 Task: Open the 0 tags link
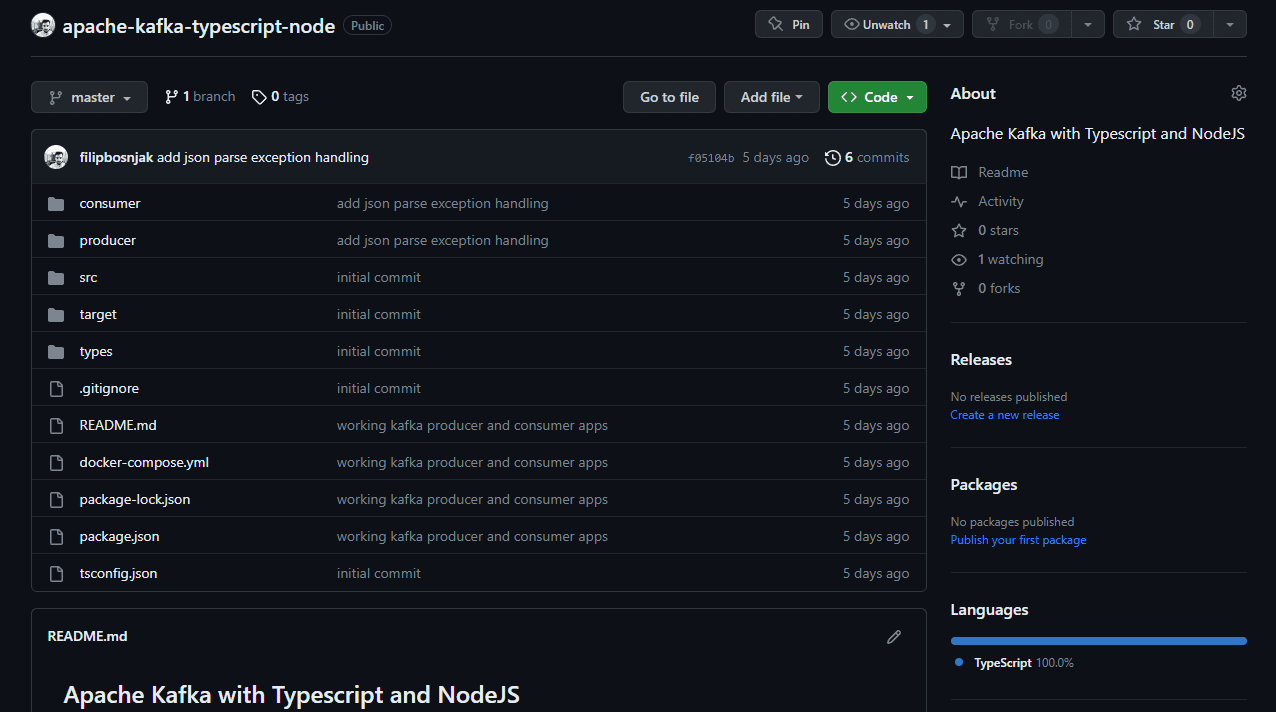coord(280,97)
